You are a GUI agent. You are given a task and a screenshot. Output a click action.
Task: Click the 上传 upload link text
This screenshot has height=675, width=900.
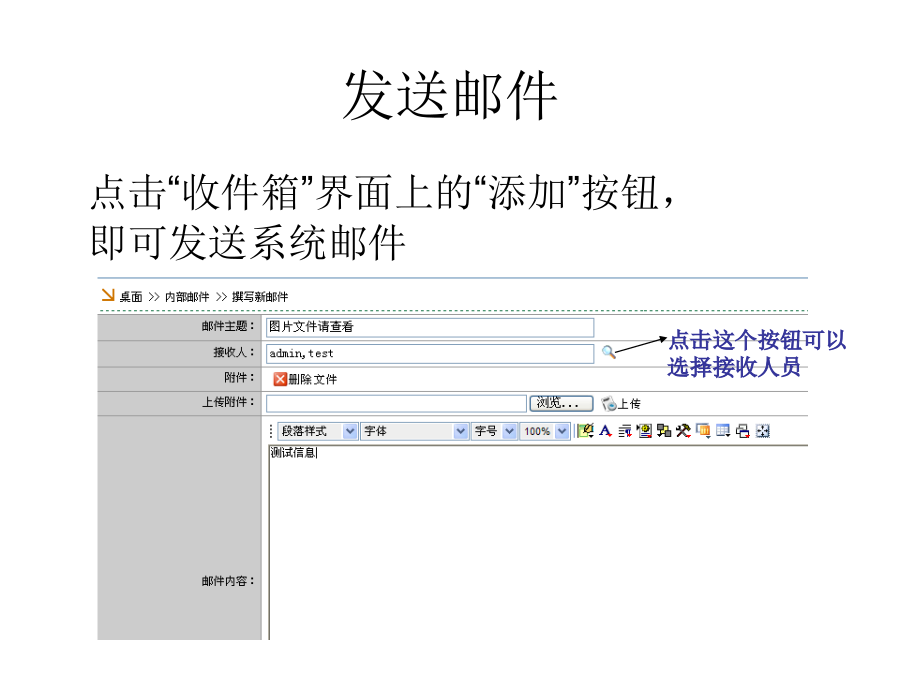629,404
